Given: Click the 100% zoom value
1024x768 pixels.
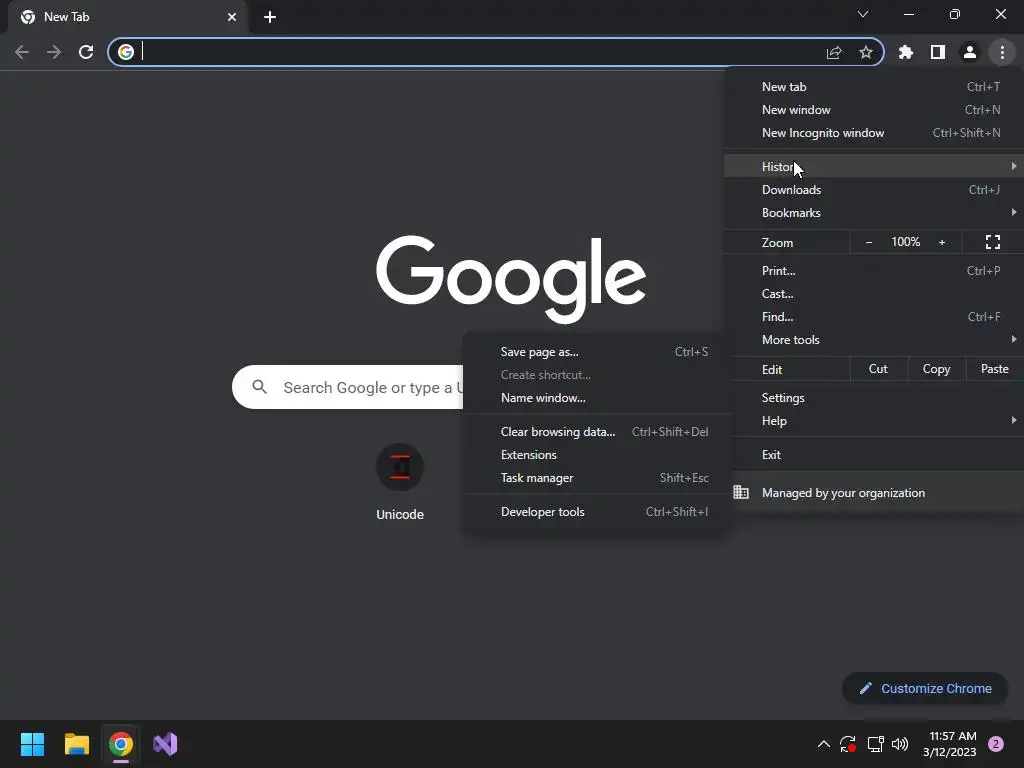Looking at the screenshot, I should click(x=905, y=242).
